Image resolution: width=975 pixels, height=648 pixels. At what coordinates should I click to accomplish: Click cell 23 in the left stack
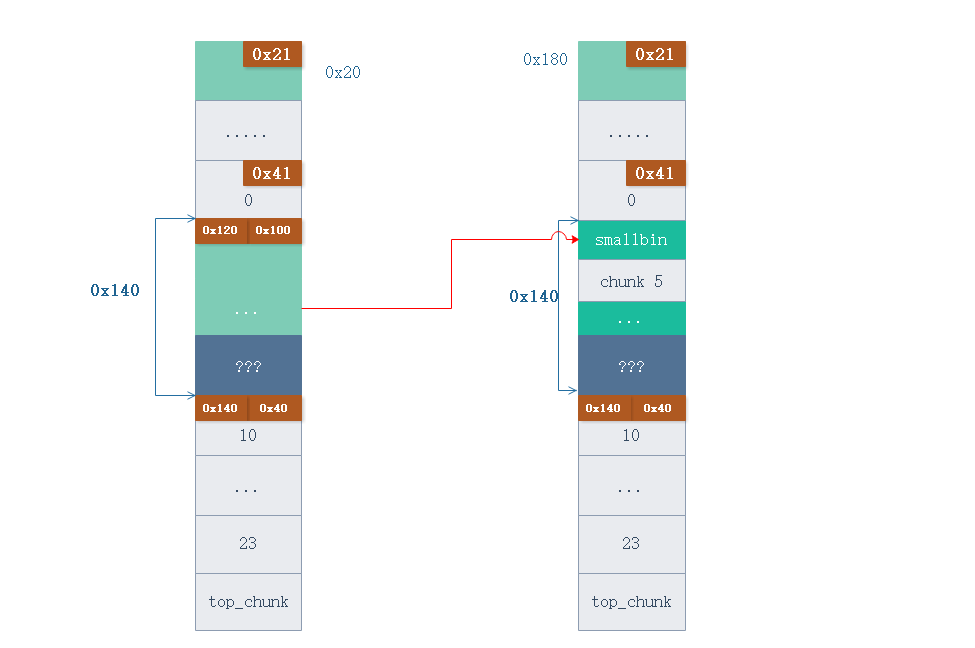click(248, 543)
